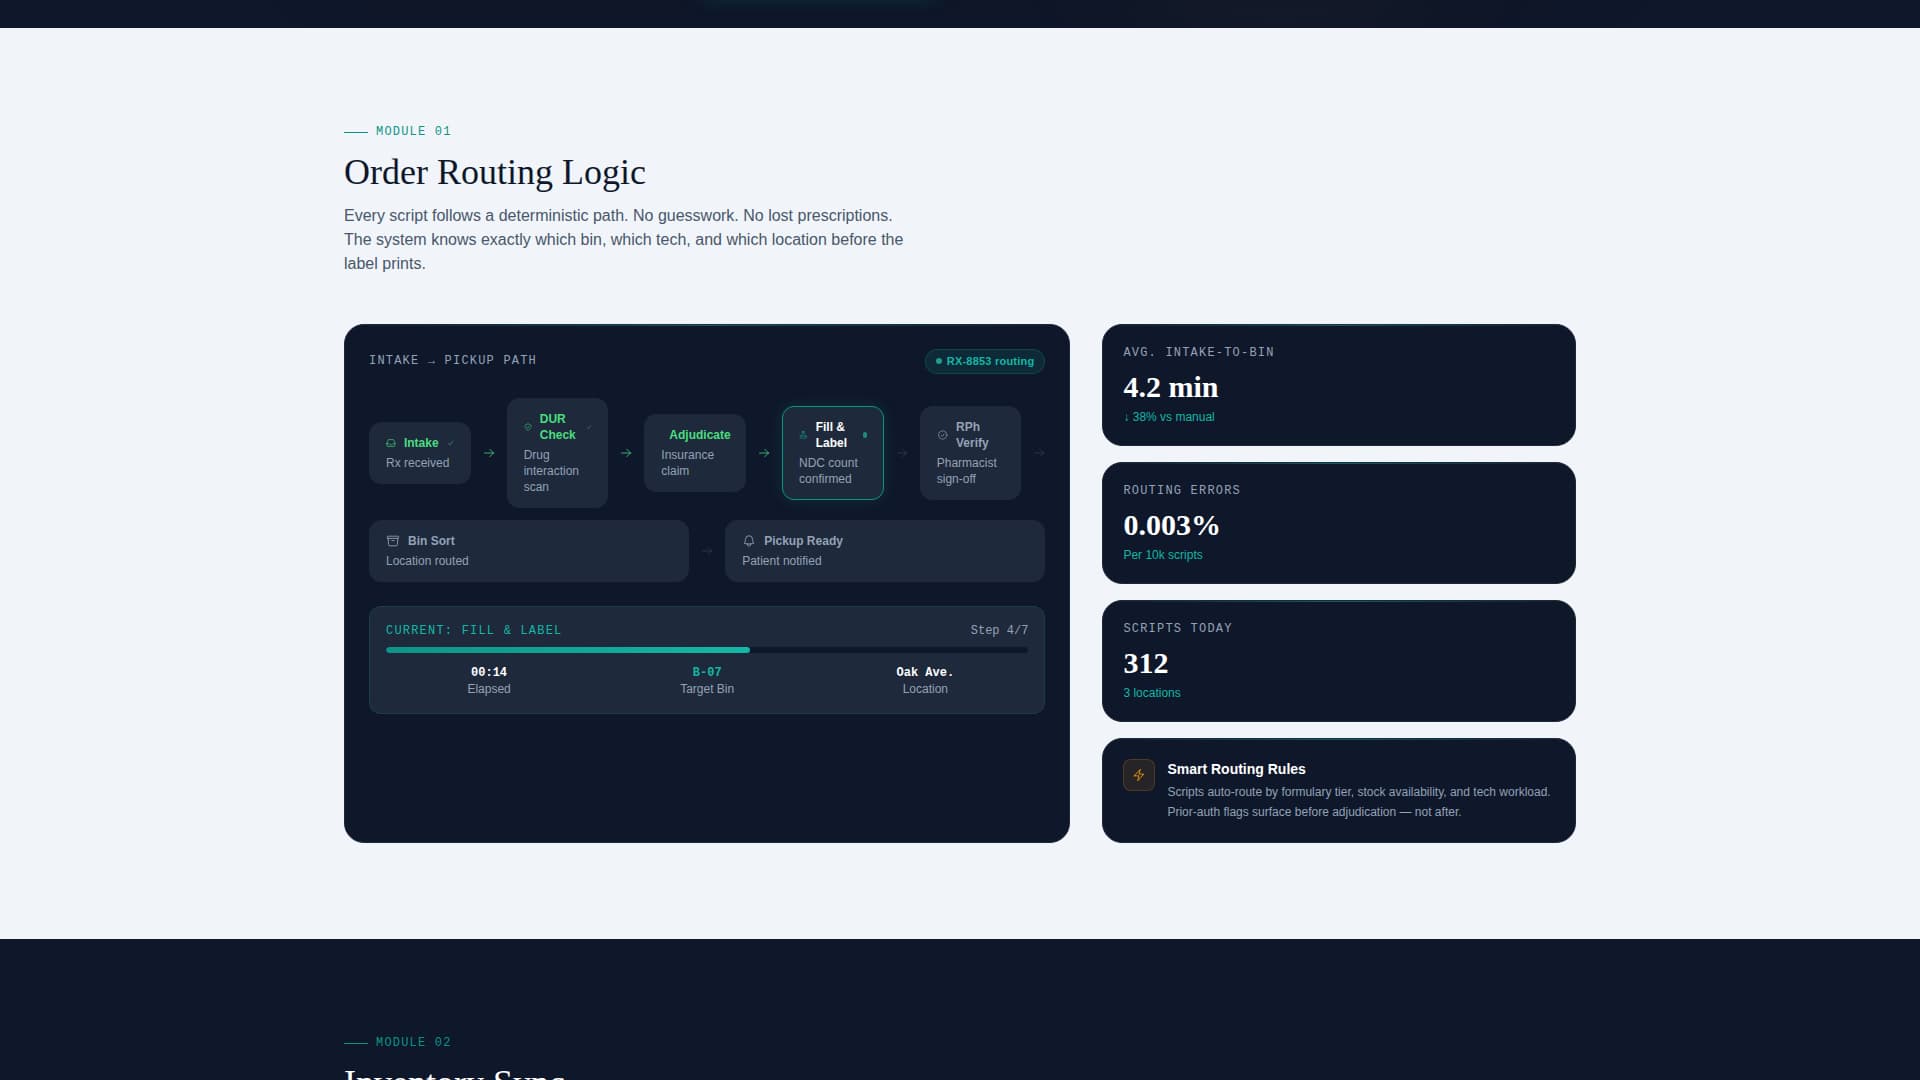Viewport: 1920px width, 1080px height.
Task: Select the DUR Check step card
Action: coord(557,453)
